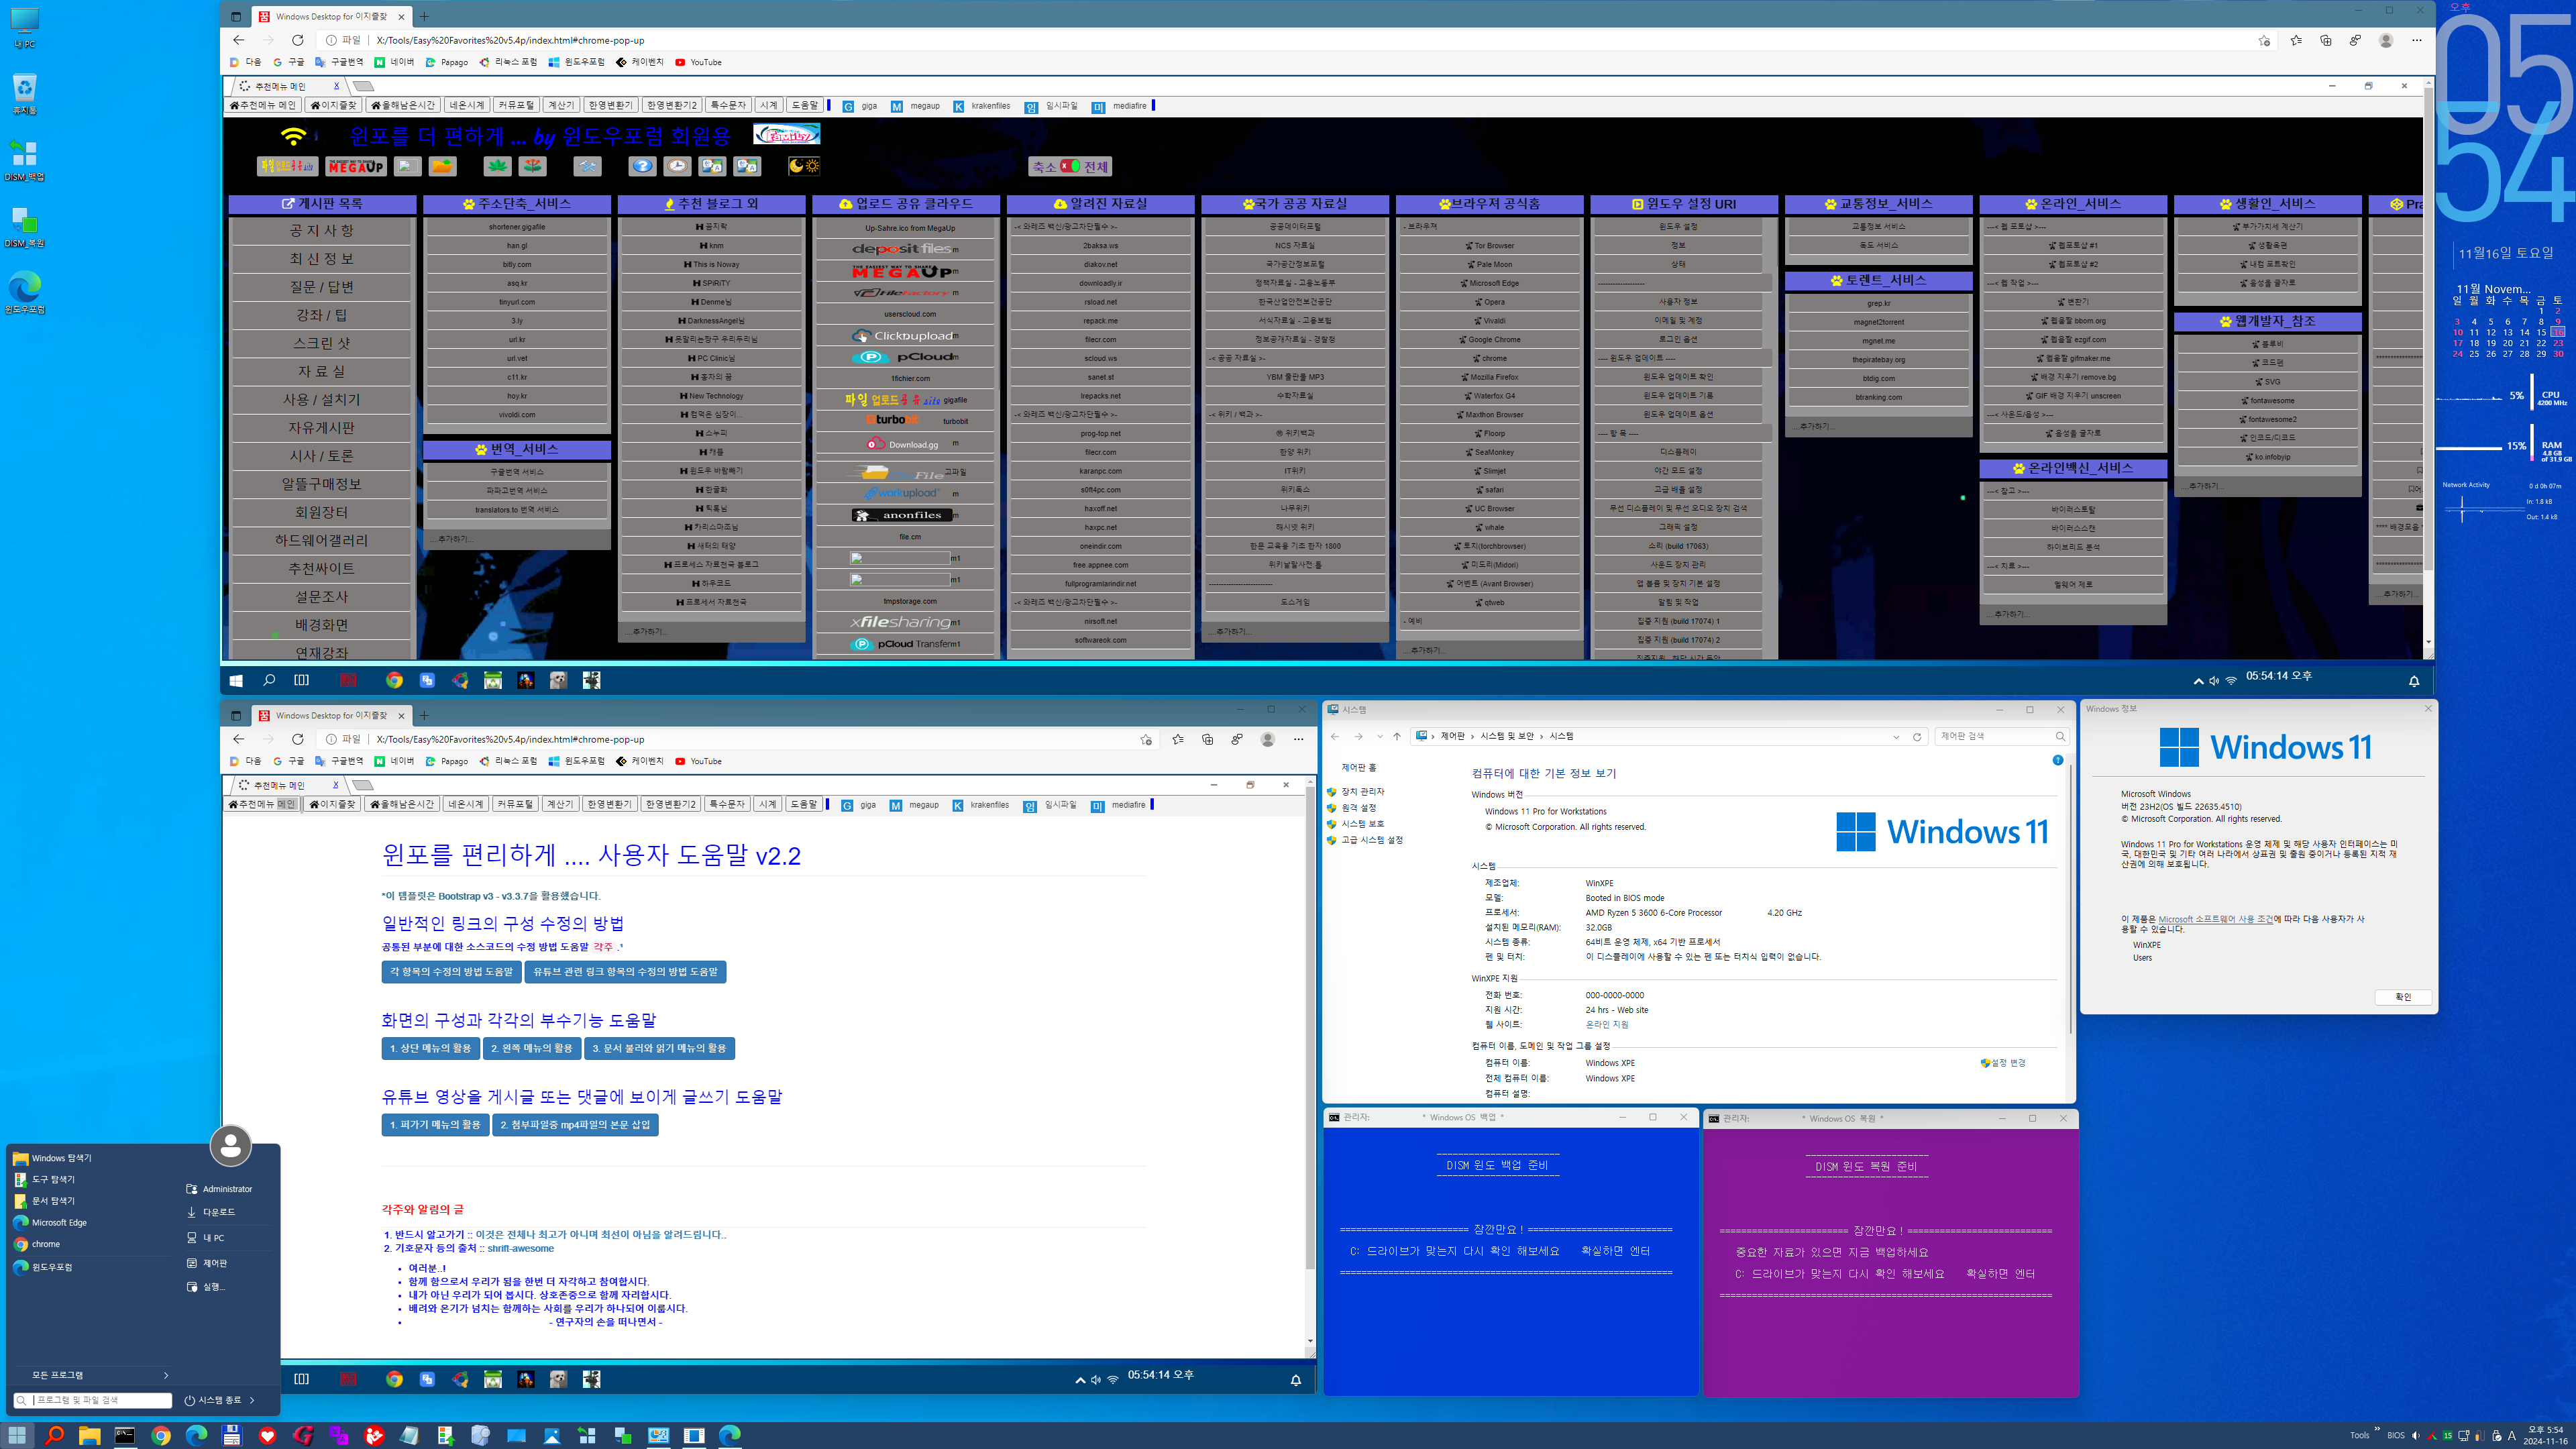Screen dimensions: 2576x1449
Task: Open 도구 탐색기 from start menu
Action: tap(44, 1180)
